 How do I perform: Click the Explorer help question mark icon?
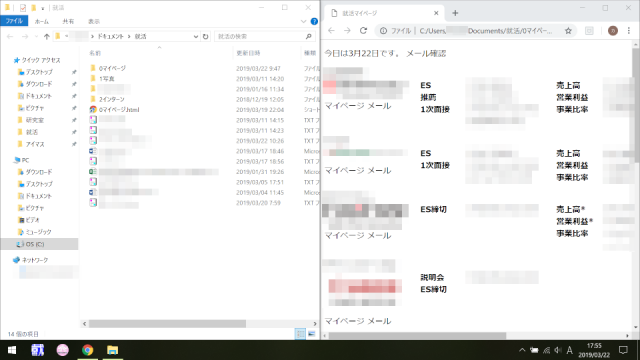[x=314, y=21]
